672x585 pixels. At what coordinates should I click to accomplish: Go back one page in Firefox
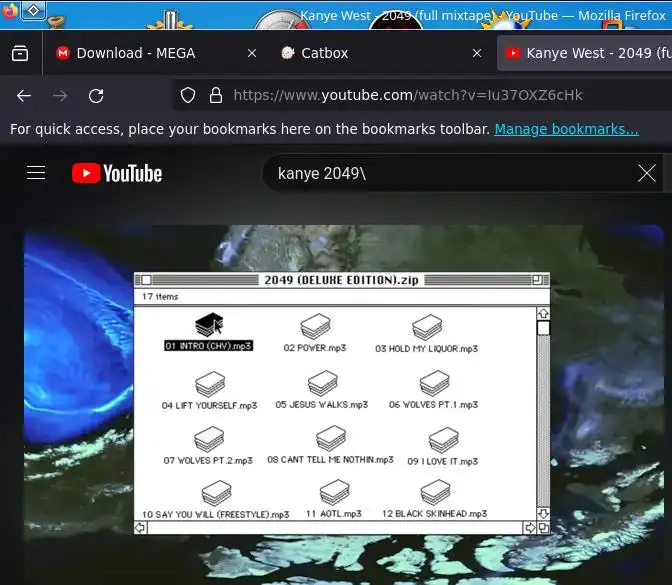24,96
